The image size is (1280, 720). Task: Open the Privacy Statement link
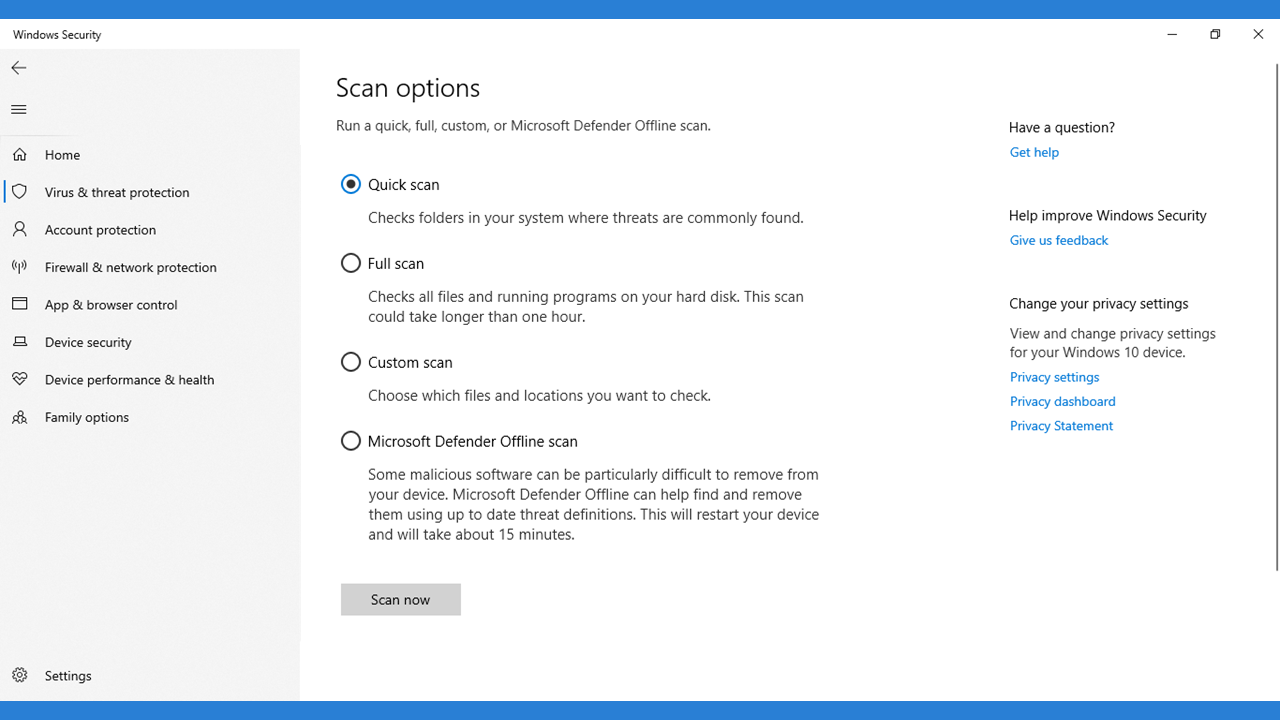(1061, 426)
